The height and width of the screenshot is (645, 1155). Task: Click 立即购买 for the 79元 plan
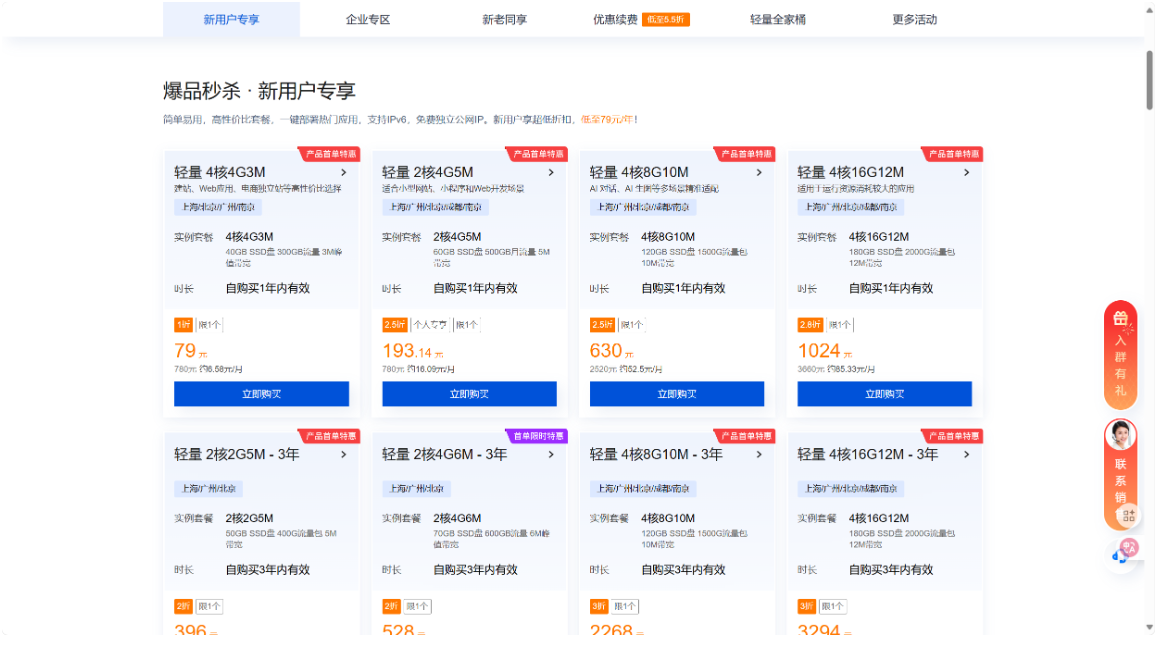coord(261,394)
